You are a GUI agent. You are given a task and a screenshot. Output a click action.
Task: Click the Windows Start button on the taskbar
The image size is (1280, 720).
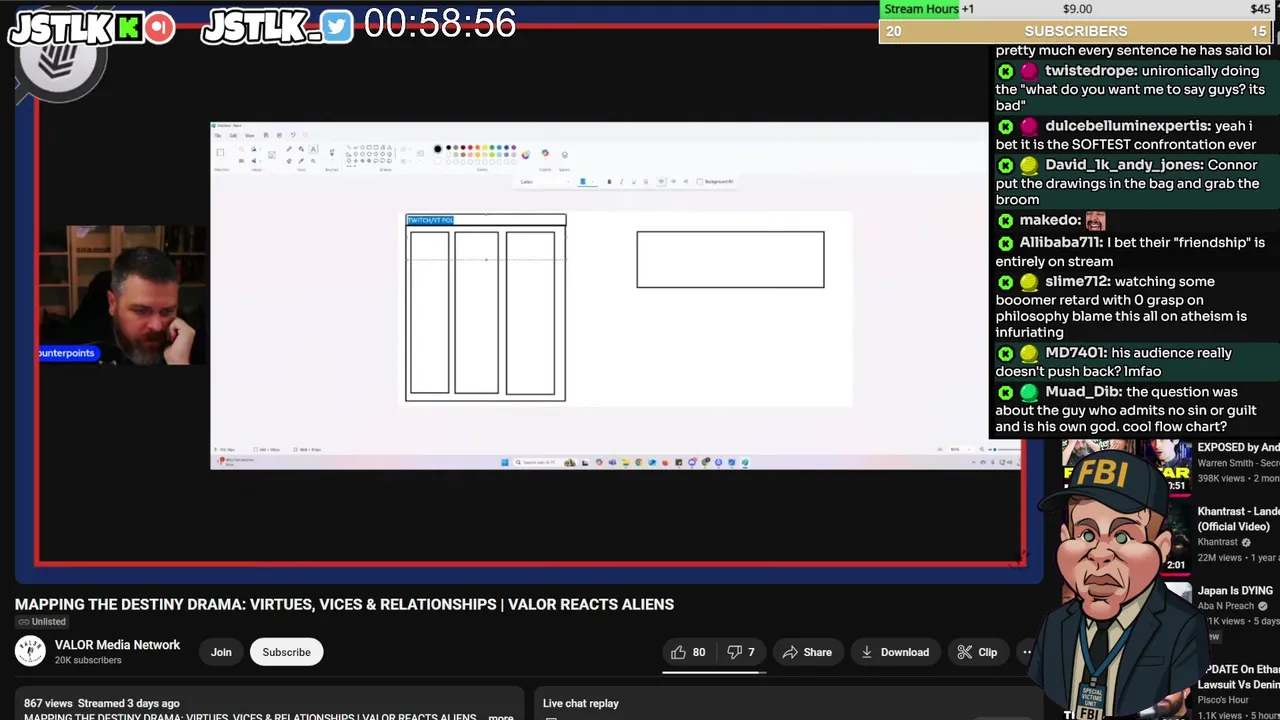(504, 462)
